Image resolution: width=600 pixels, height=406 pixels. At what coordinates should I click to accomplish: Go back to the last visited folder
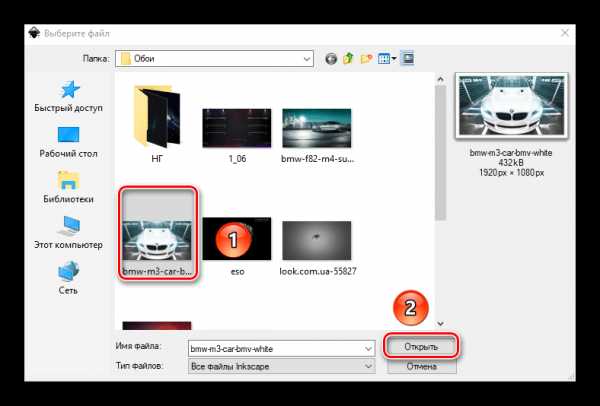pyautogui.click(x=331, y=59)
